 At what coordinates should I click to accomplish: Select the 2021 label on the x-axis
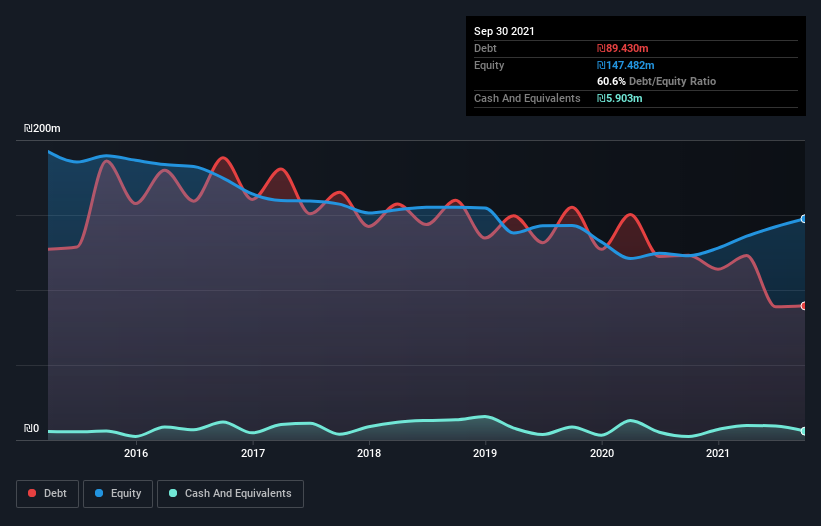718,453
